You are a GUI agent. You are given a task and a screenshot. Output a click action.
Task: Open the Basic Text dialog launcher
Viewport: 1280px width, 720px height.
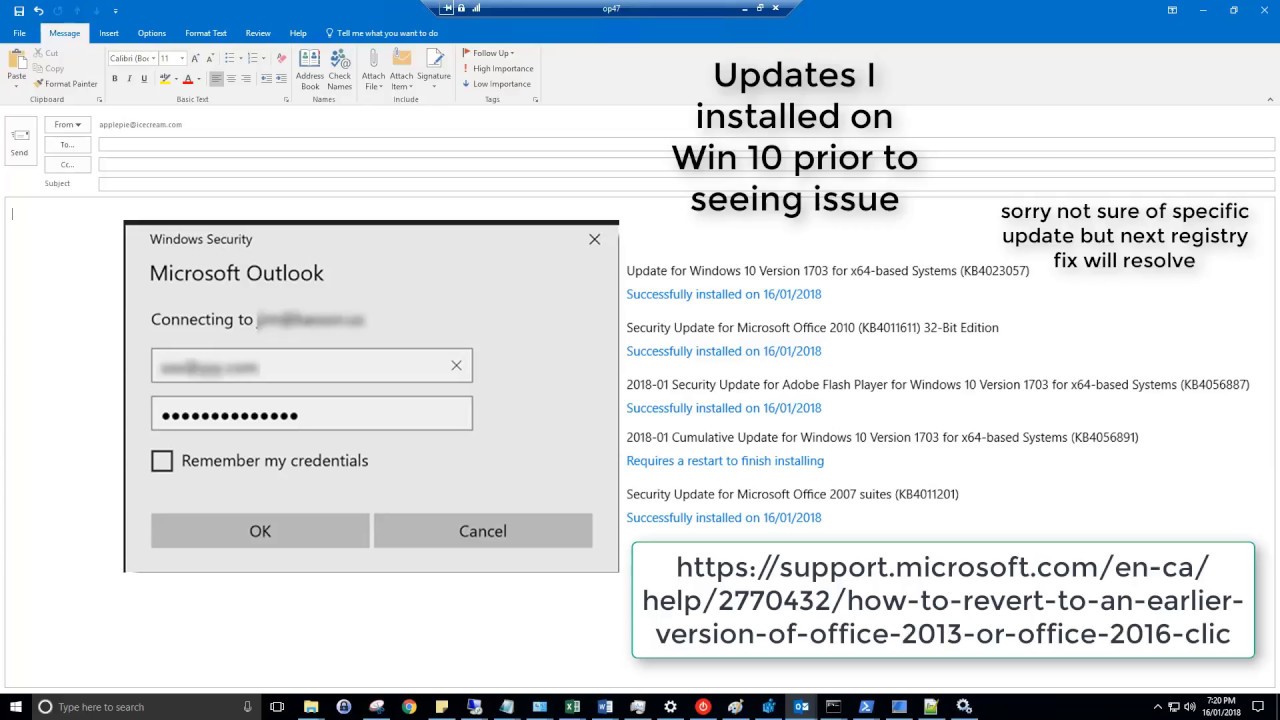click(x=286, y=100)
